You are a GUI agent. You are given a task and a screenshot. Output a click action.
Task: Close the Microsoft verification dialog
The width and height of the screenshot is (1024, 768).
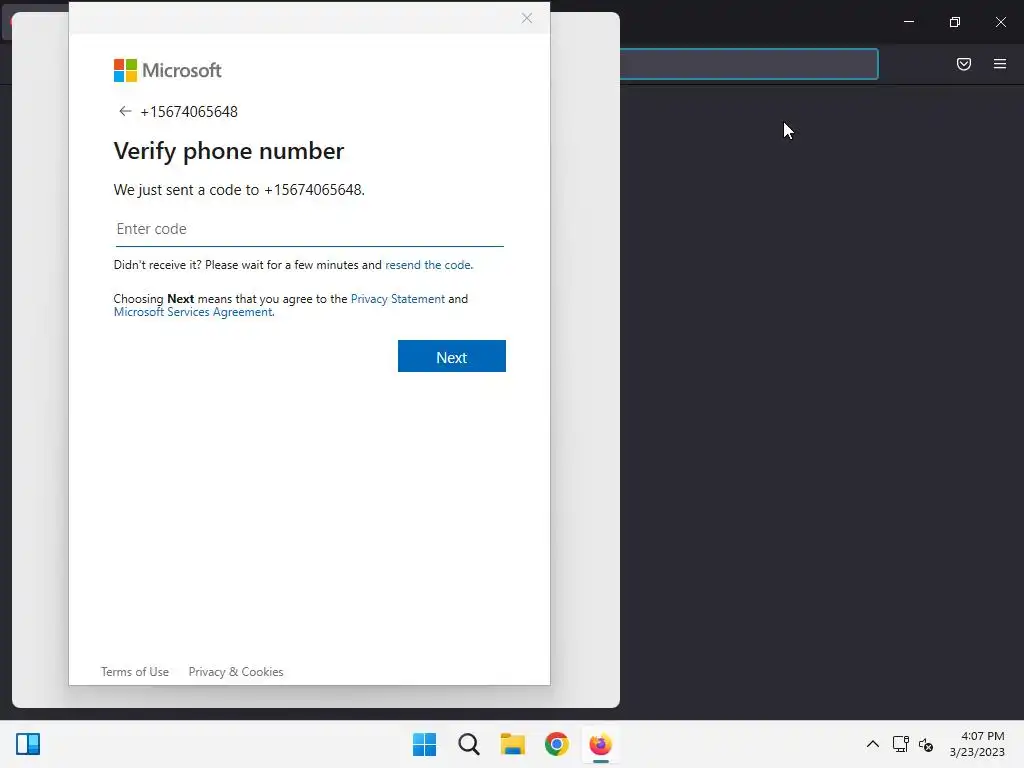526,18
